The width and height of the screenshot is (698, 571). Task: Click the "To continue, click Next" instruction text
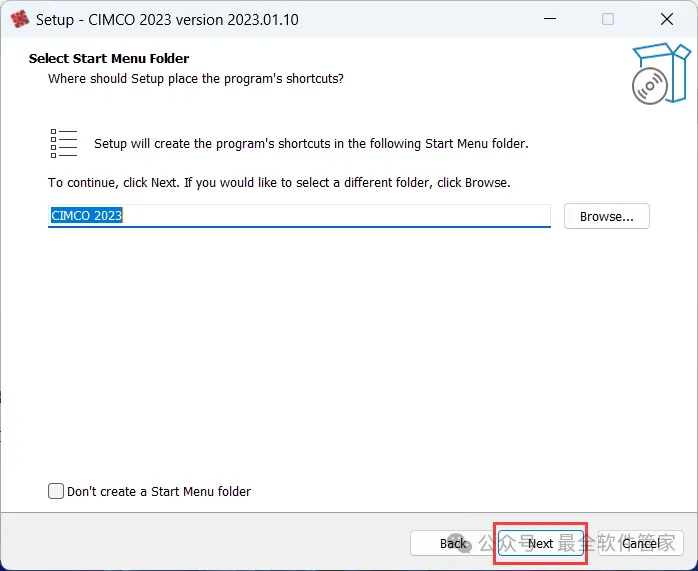click(x=279, y=182)
